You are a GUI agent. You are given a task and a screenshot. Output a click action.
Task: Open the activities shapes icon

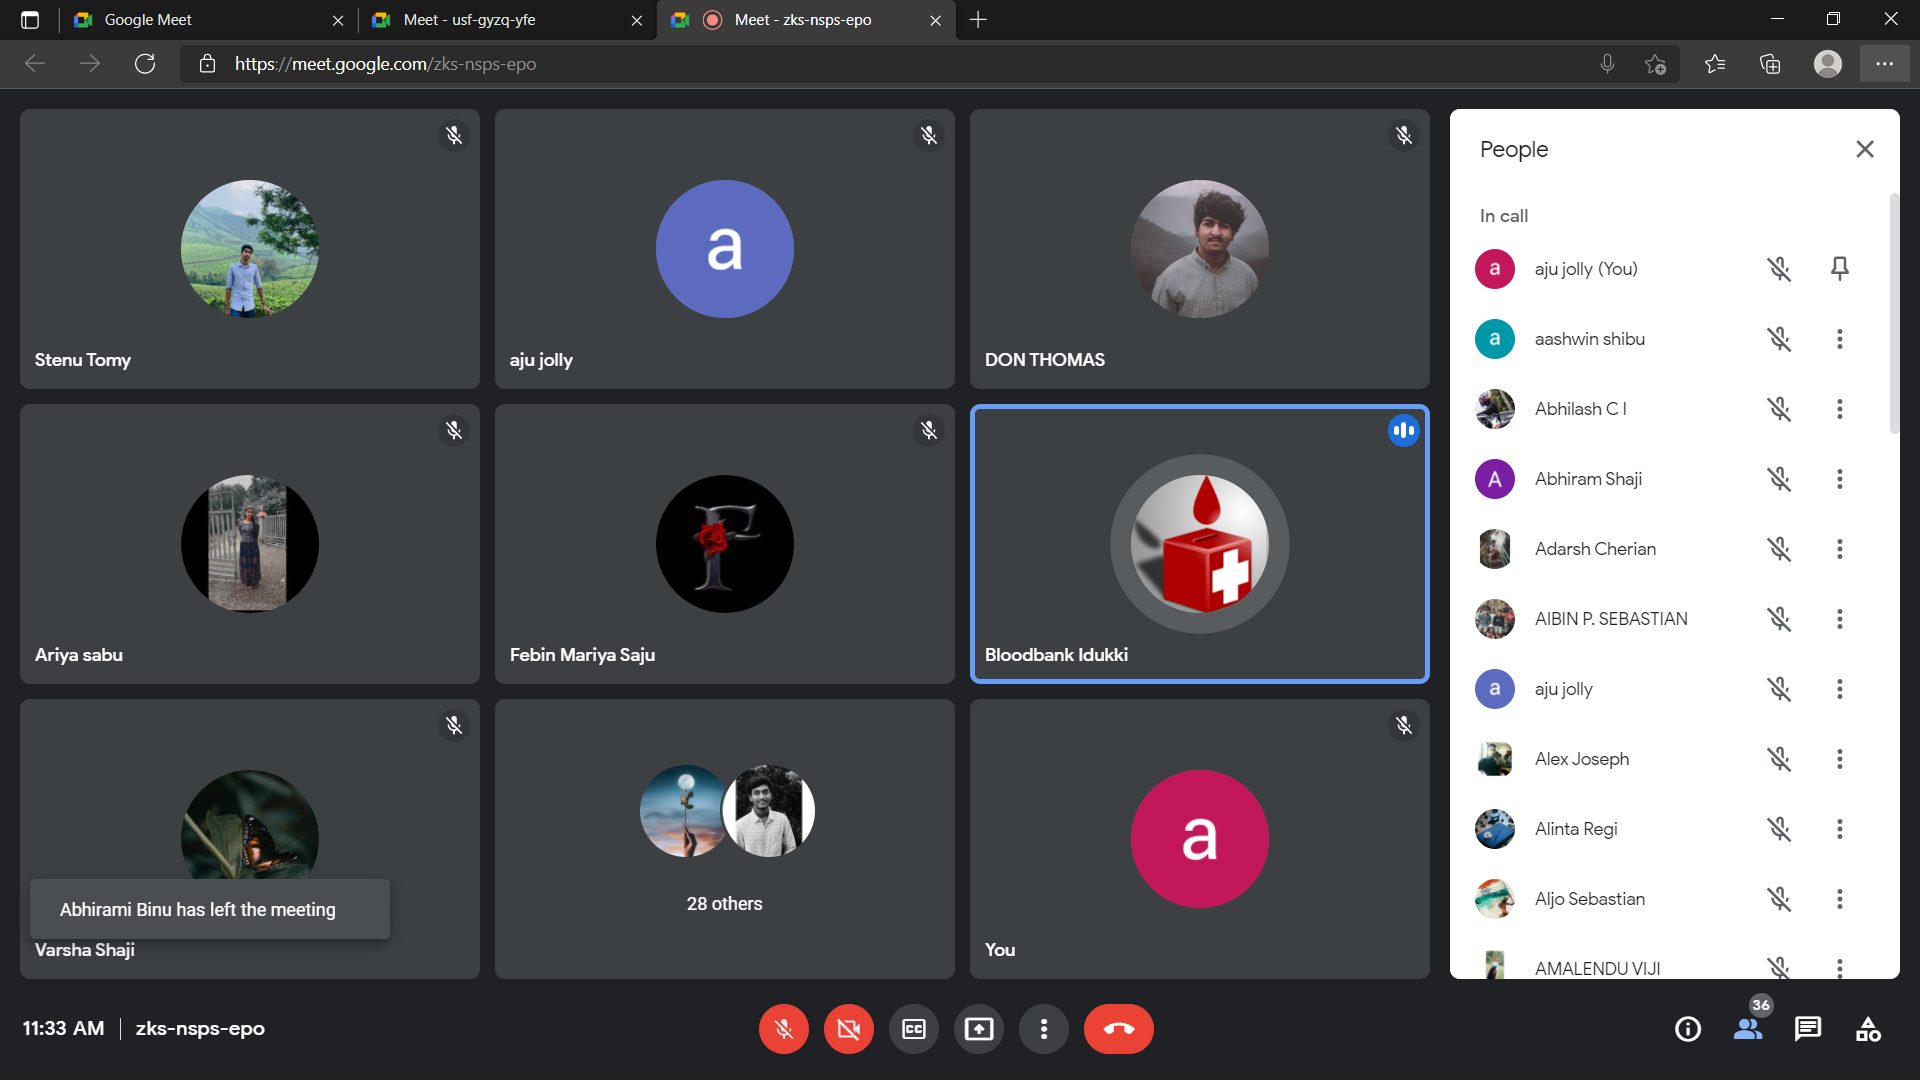[1867, 1029]
